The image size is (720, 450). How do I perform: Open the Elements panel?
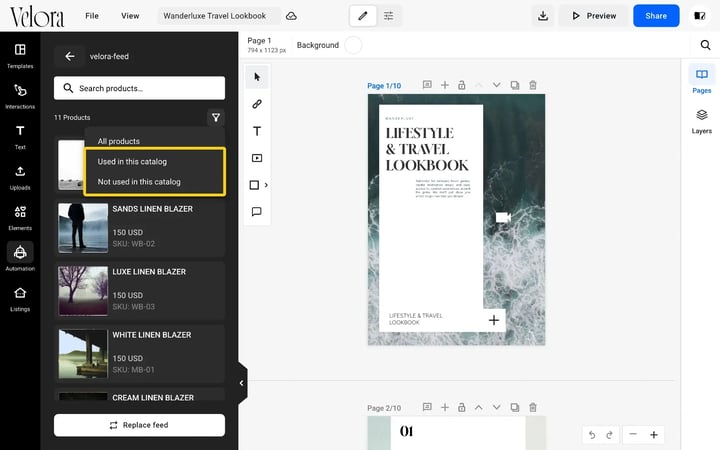pyautogui.click(x=20, y=218)
